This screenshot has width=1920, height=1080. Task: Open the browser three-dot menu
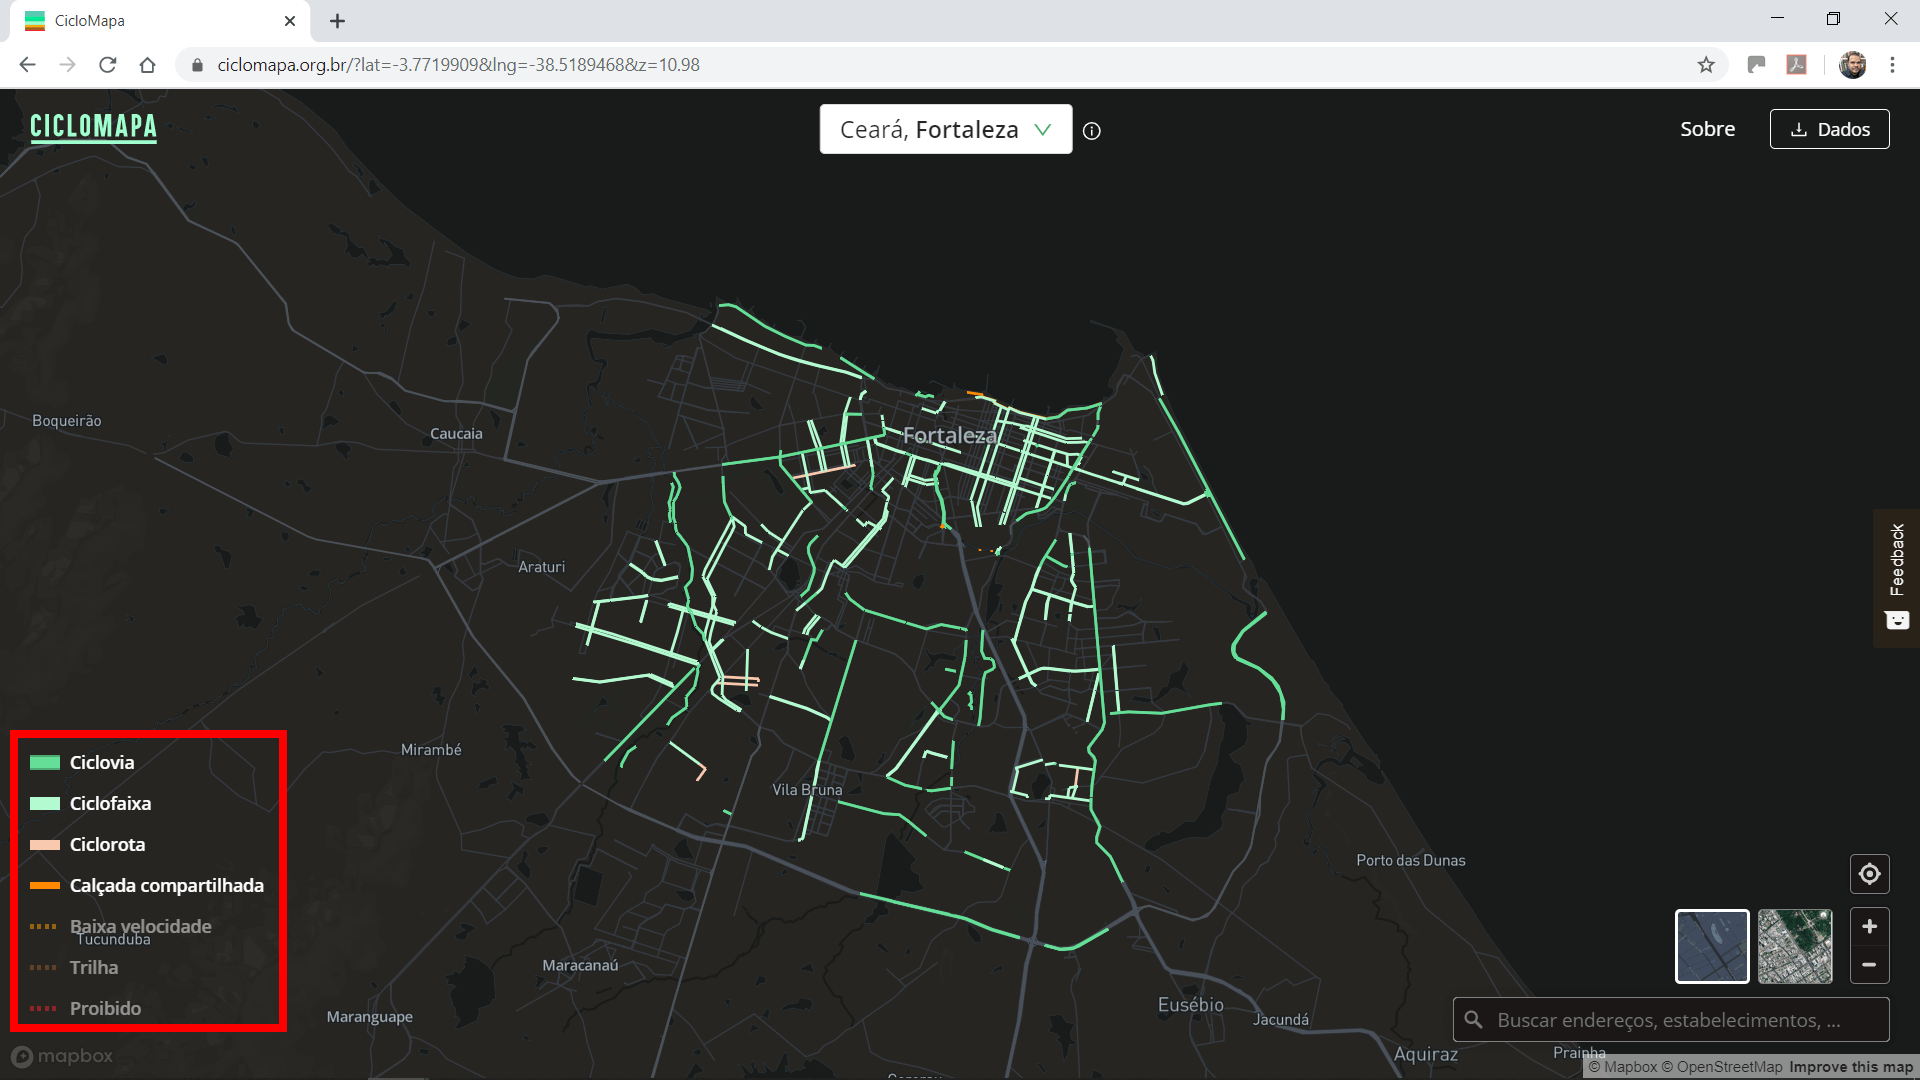tap(1892, 65)
